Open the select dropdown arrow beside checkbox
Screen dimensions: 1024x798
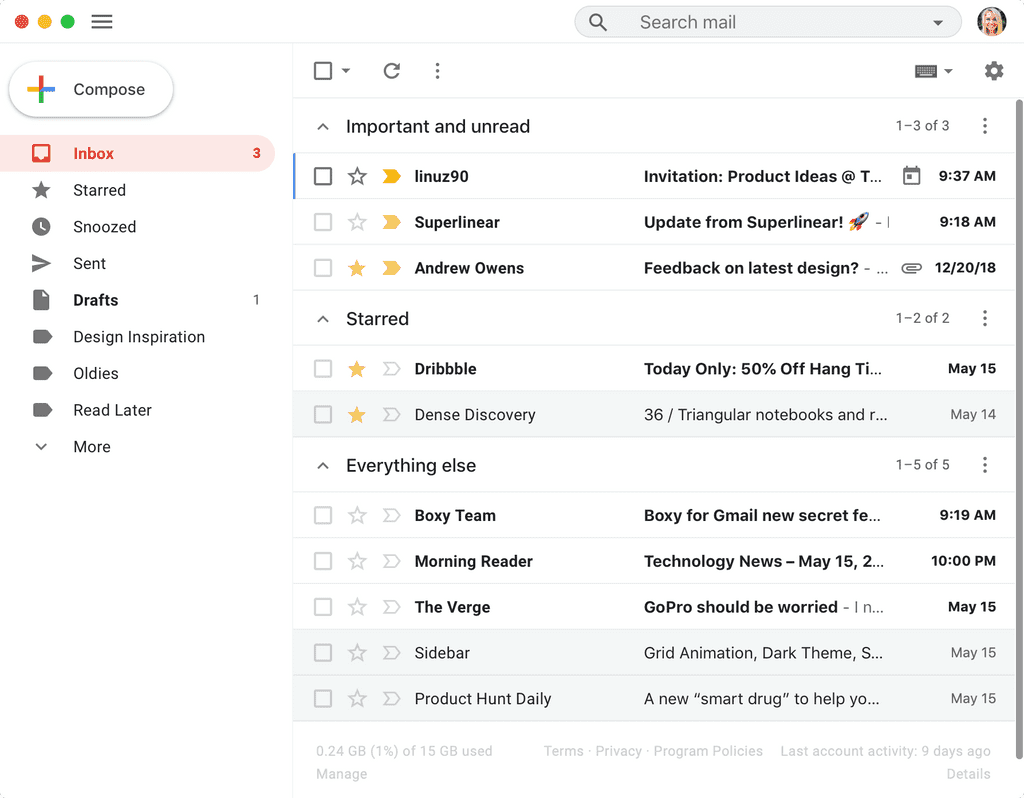346,71
